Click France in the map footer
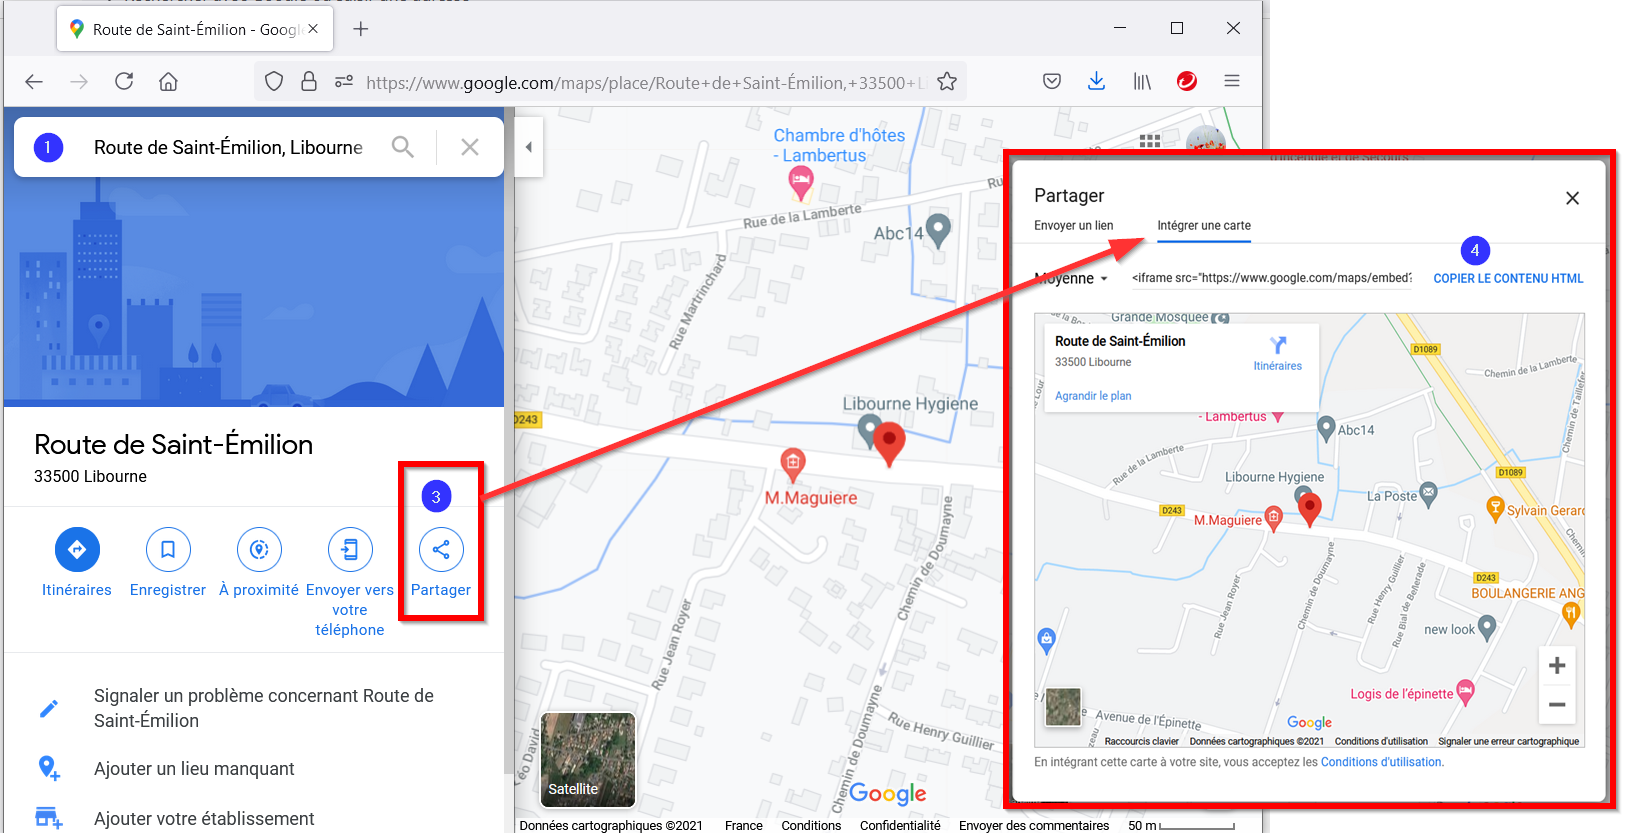The width and height of the screenshot is (1644, 833). coord(743,825)
